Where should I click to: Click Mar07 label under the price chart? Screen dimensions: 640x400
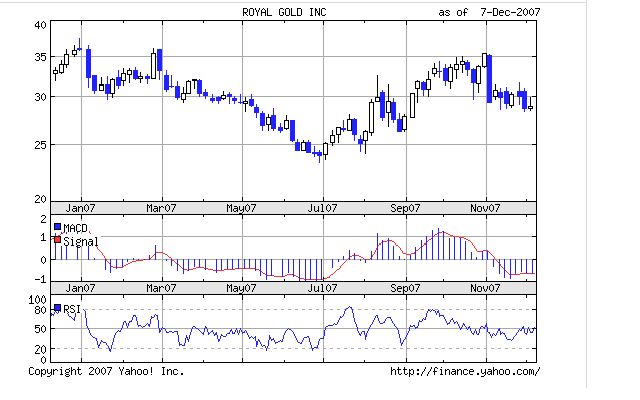click(x=161, y=208)
